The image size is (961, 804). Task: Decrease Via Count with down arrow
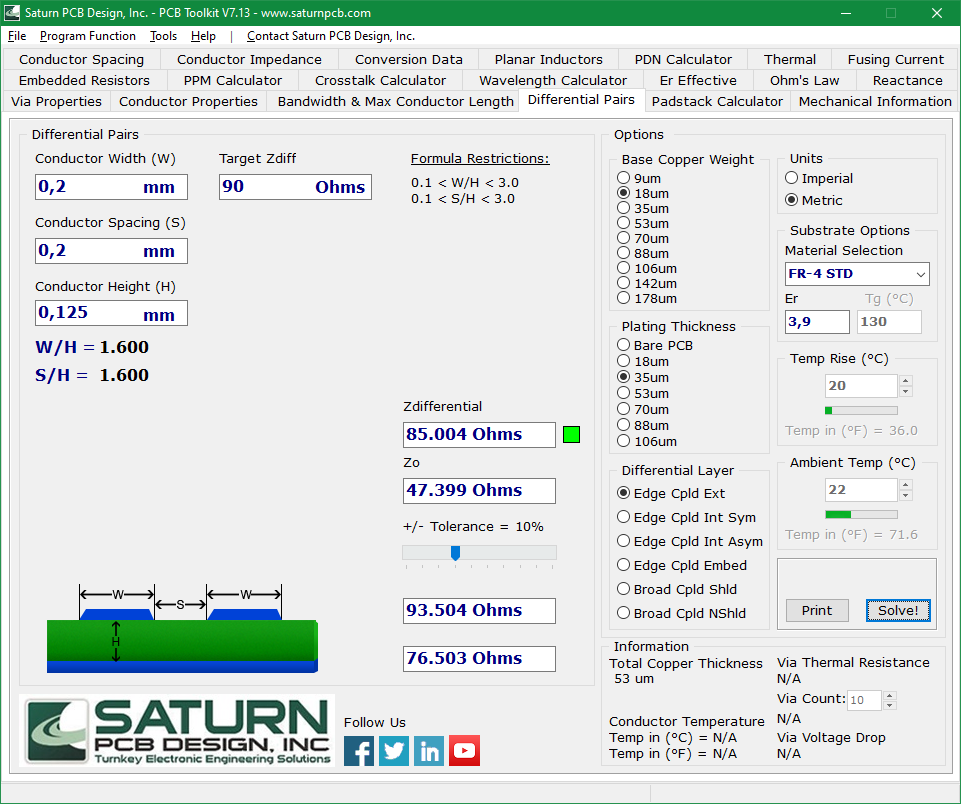point(890,705)
